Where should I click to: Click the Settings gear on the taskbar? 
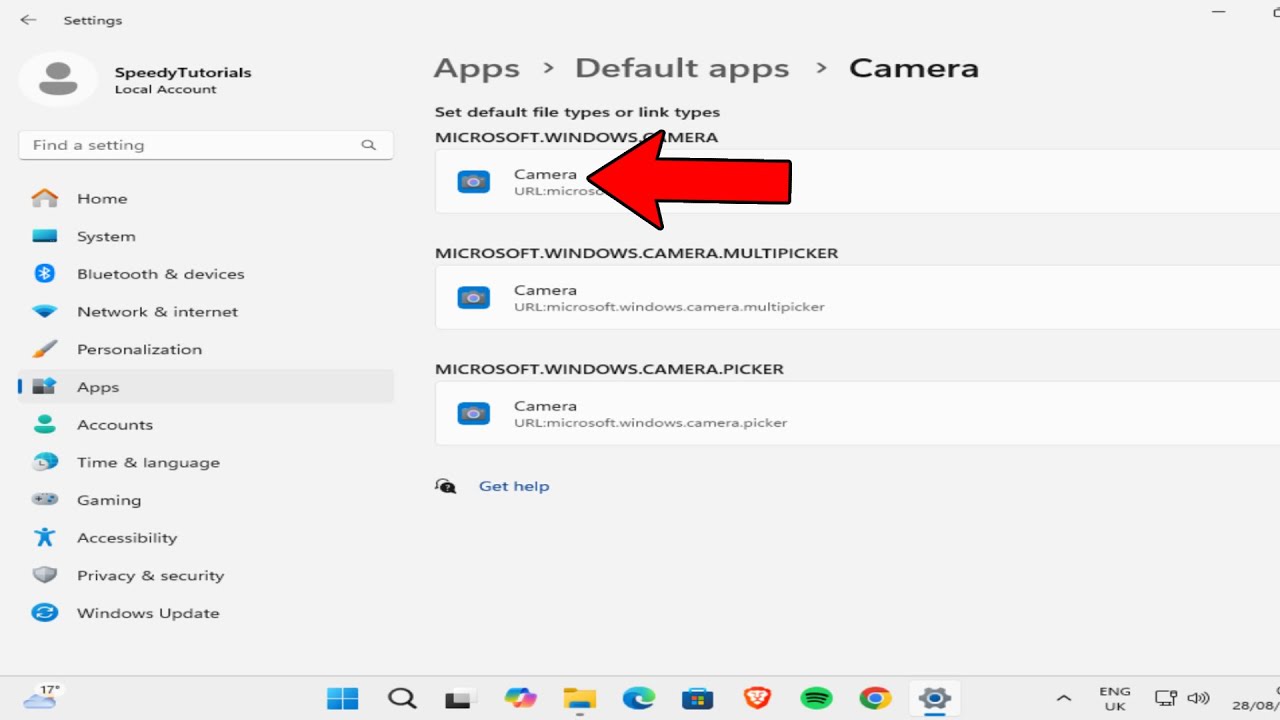tap(934, 698)
